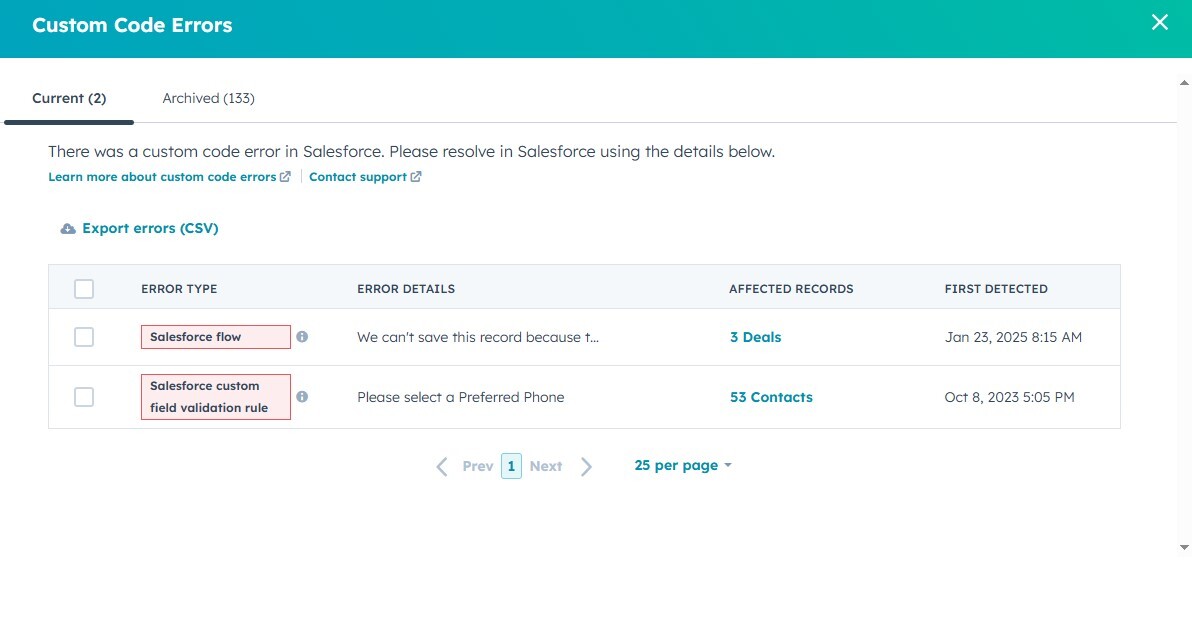The height and width of the screenshot is (639, 1192).
Task: Check the Salesforce custom field validation rule checkbox
Action: (x=84, y=397)
